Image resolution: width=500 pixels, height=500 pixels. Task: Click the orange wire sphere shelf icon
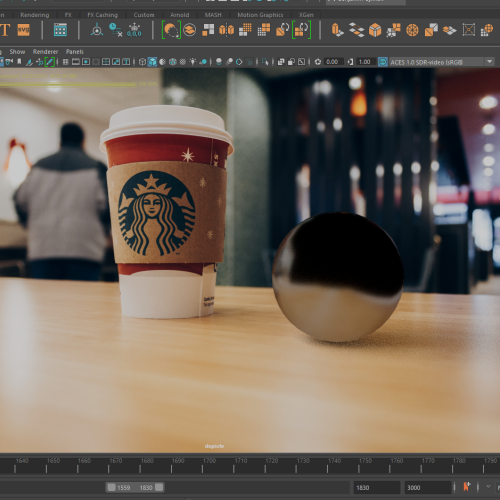(x=487, y=30)
